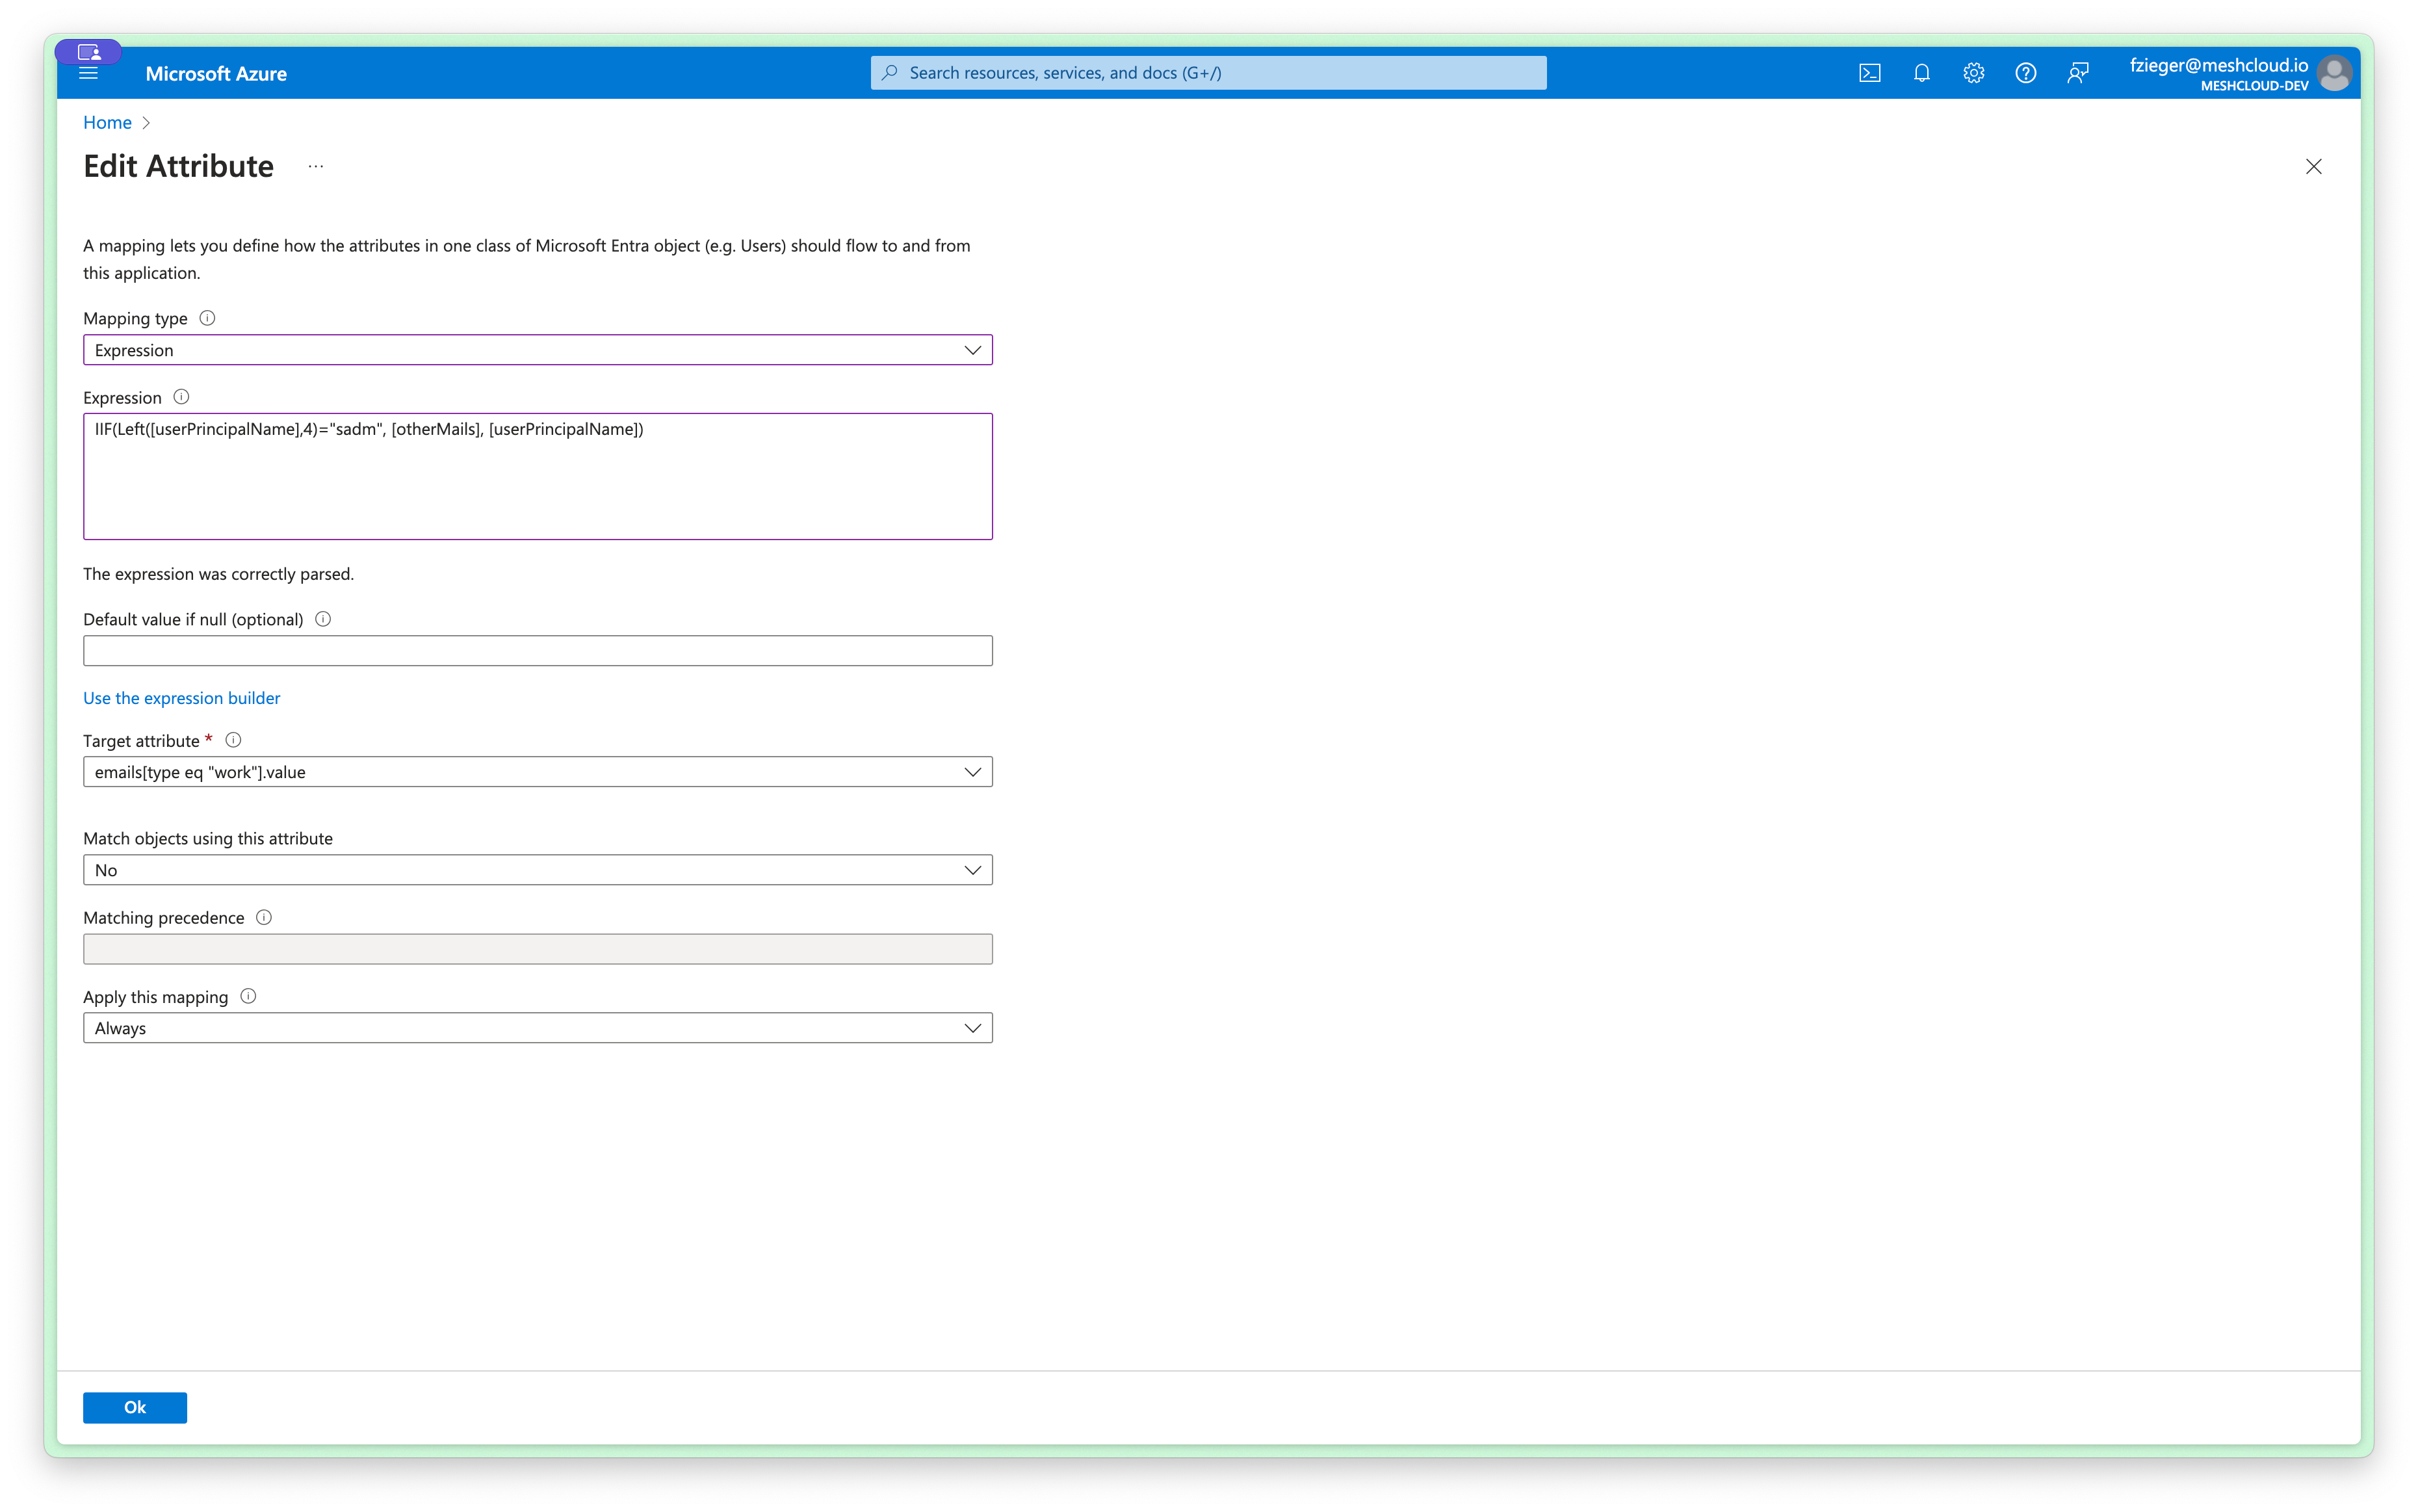2418x1512 pixels.
Task: Open the Target attribute dropdown
Action: point(537,772)
